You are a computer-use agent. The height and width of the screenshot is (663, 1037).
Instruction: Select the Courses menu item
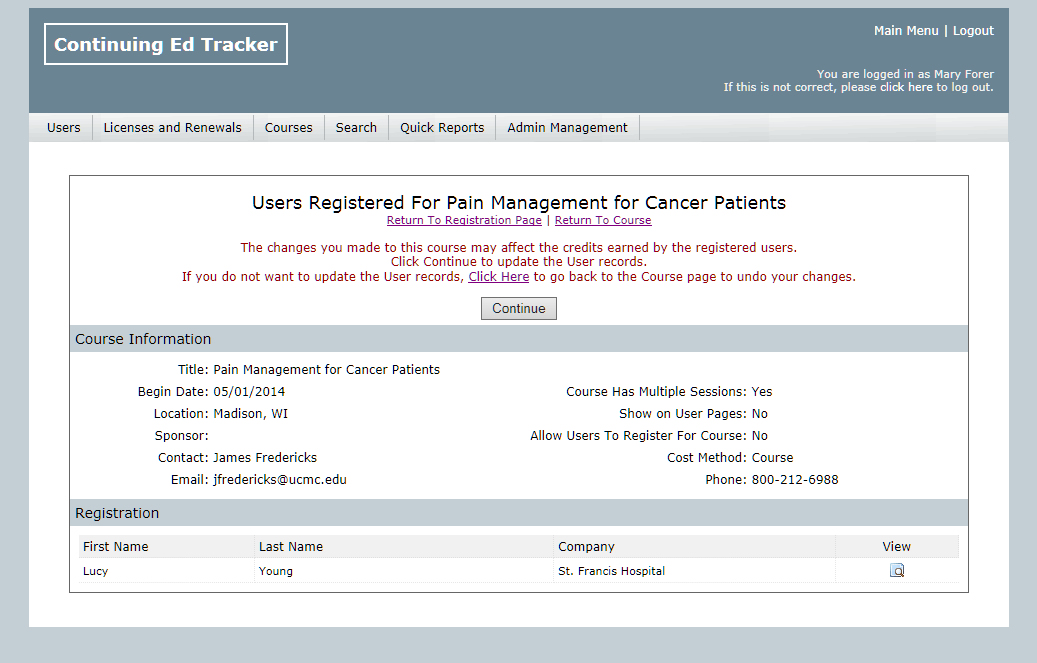(288, 128)
